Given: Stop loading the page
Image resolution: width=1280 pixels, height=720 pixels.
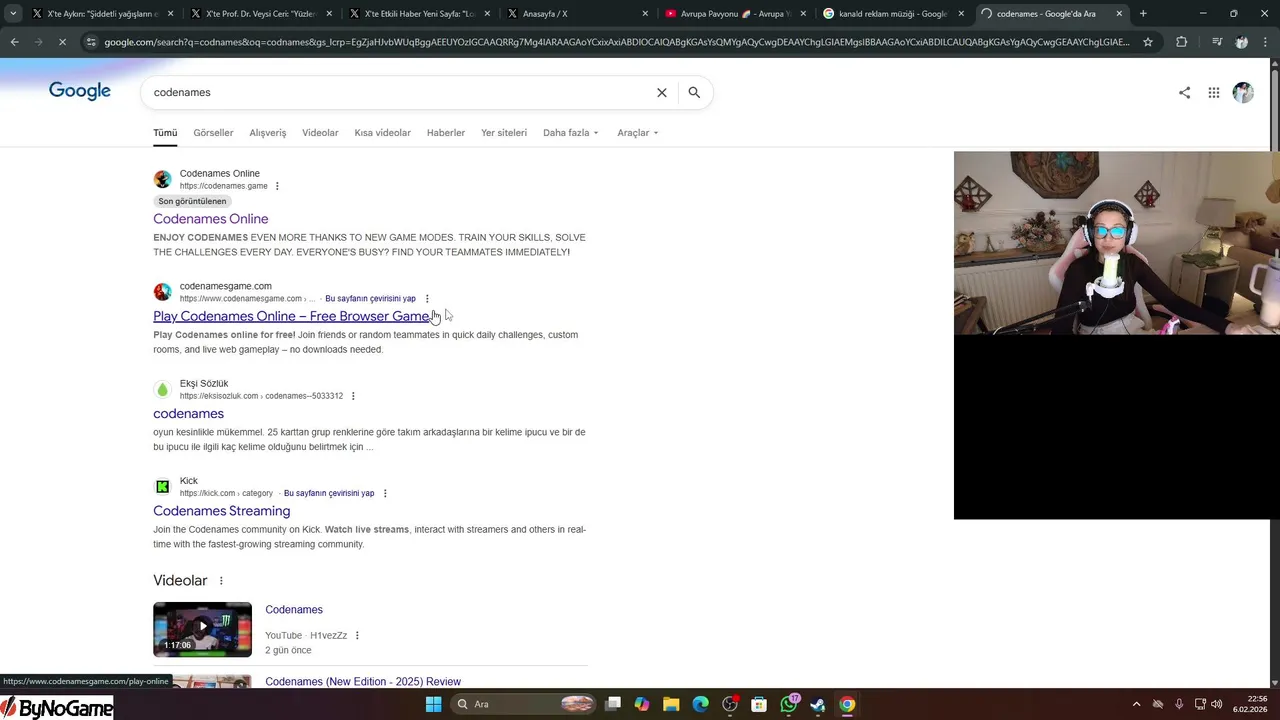Looking at the screenshot, I should [62, 42].
